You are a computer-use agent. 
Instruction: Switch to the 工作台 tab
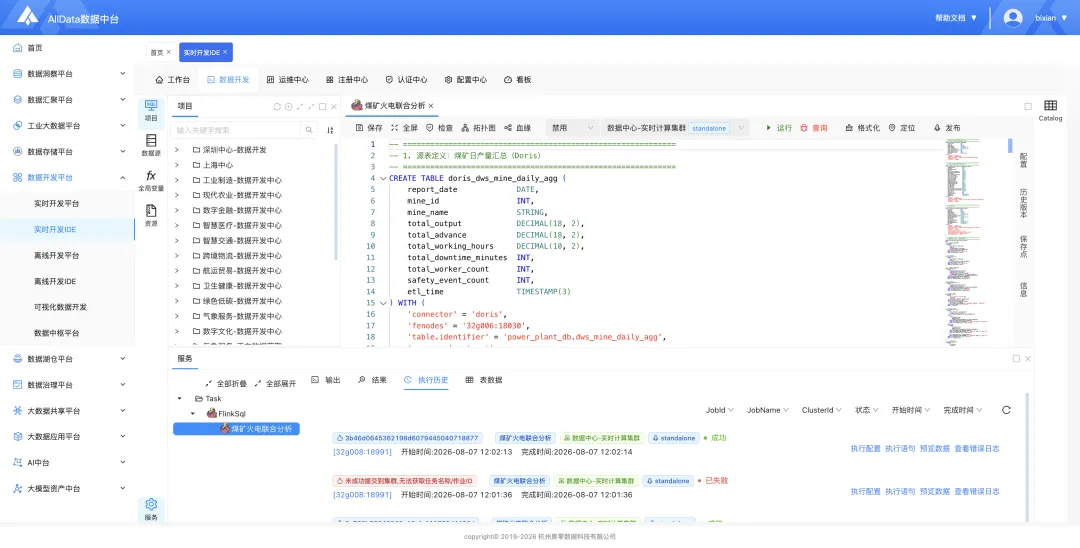coord(172,80)
